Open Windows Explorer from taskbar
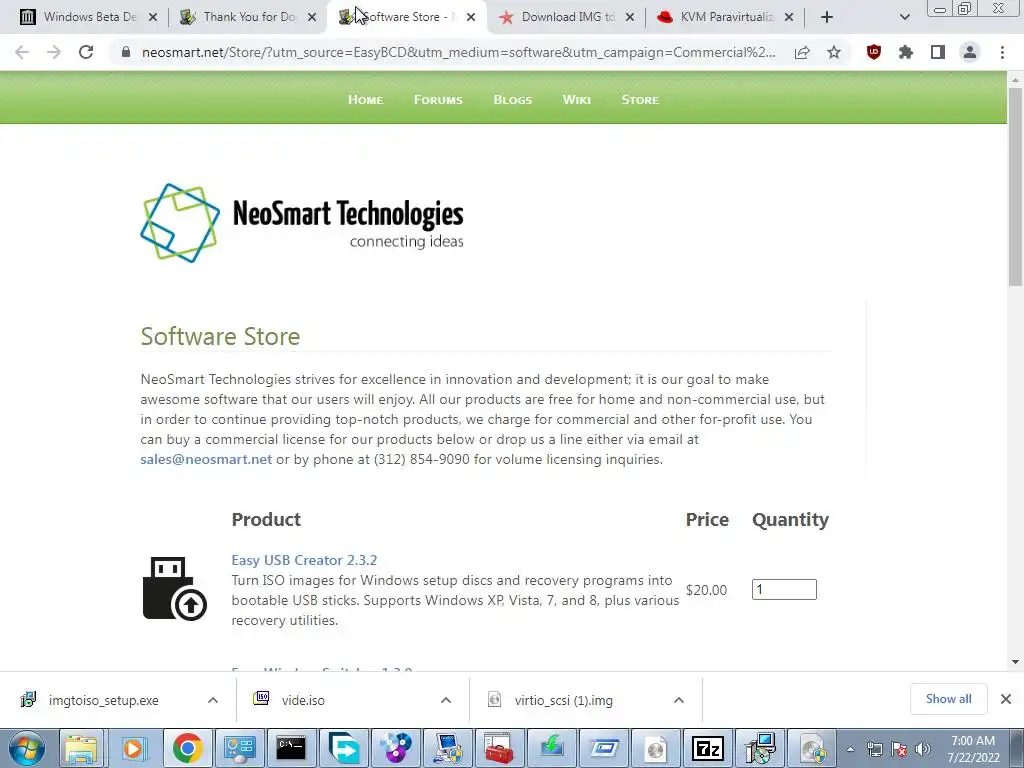 point(81,748)
